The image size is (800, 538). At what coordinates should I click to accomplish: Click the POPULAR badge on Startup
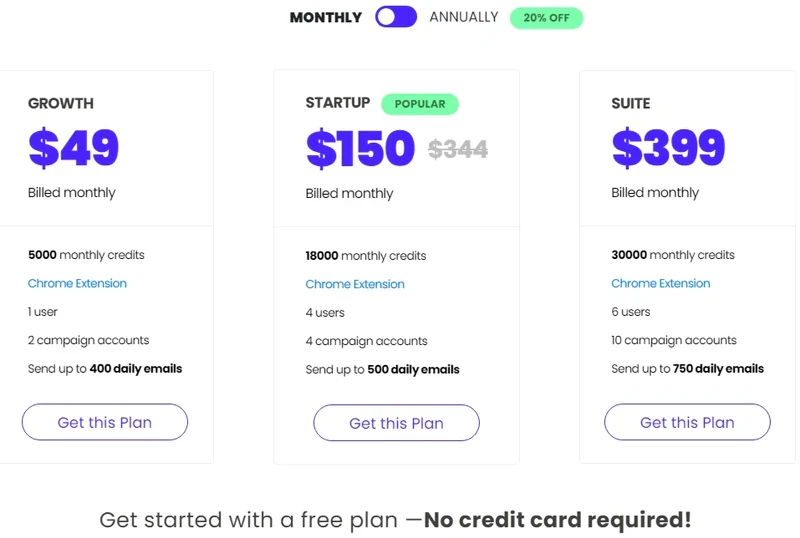pyautogui.click(x=420, y=104)
